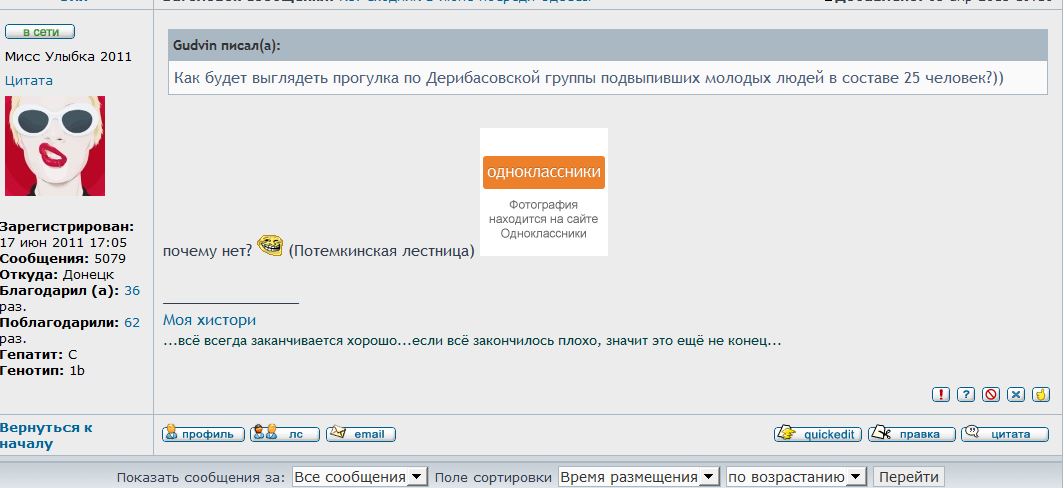The width and height of the screenshot is (1064, 488).
Task: Quote this post with цитата button
Action: [1004, 434]
